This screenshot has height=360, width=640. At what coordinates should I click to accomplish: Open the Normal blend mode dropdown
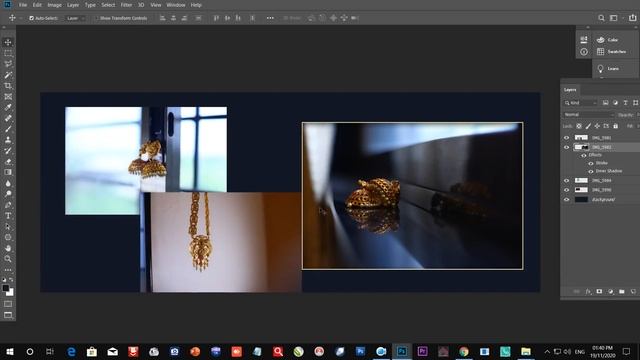588,115
